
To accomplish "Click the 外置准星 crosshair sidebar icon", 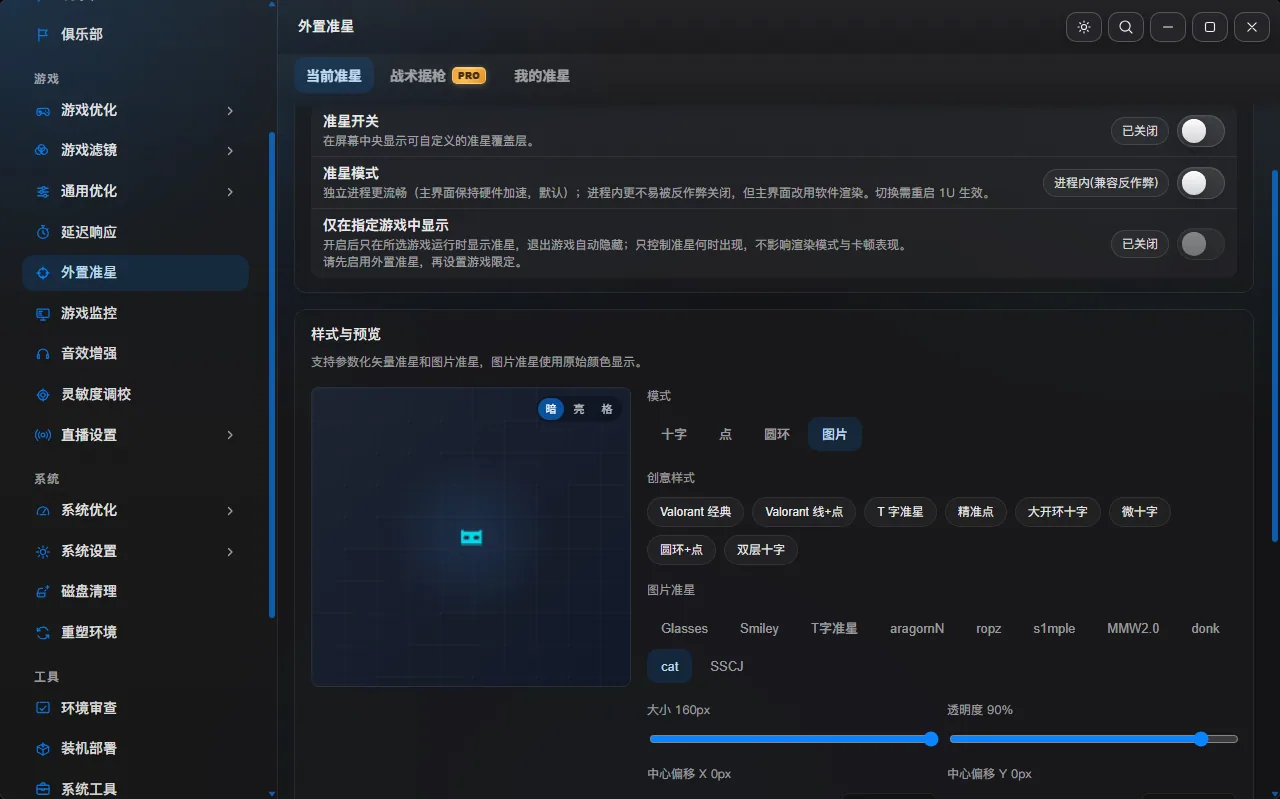I will click(43, 272).
